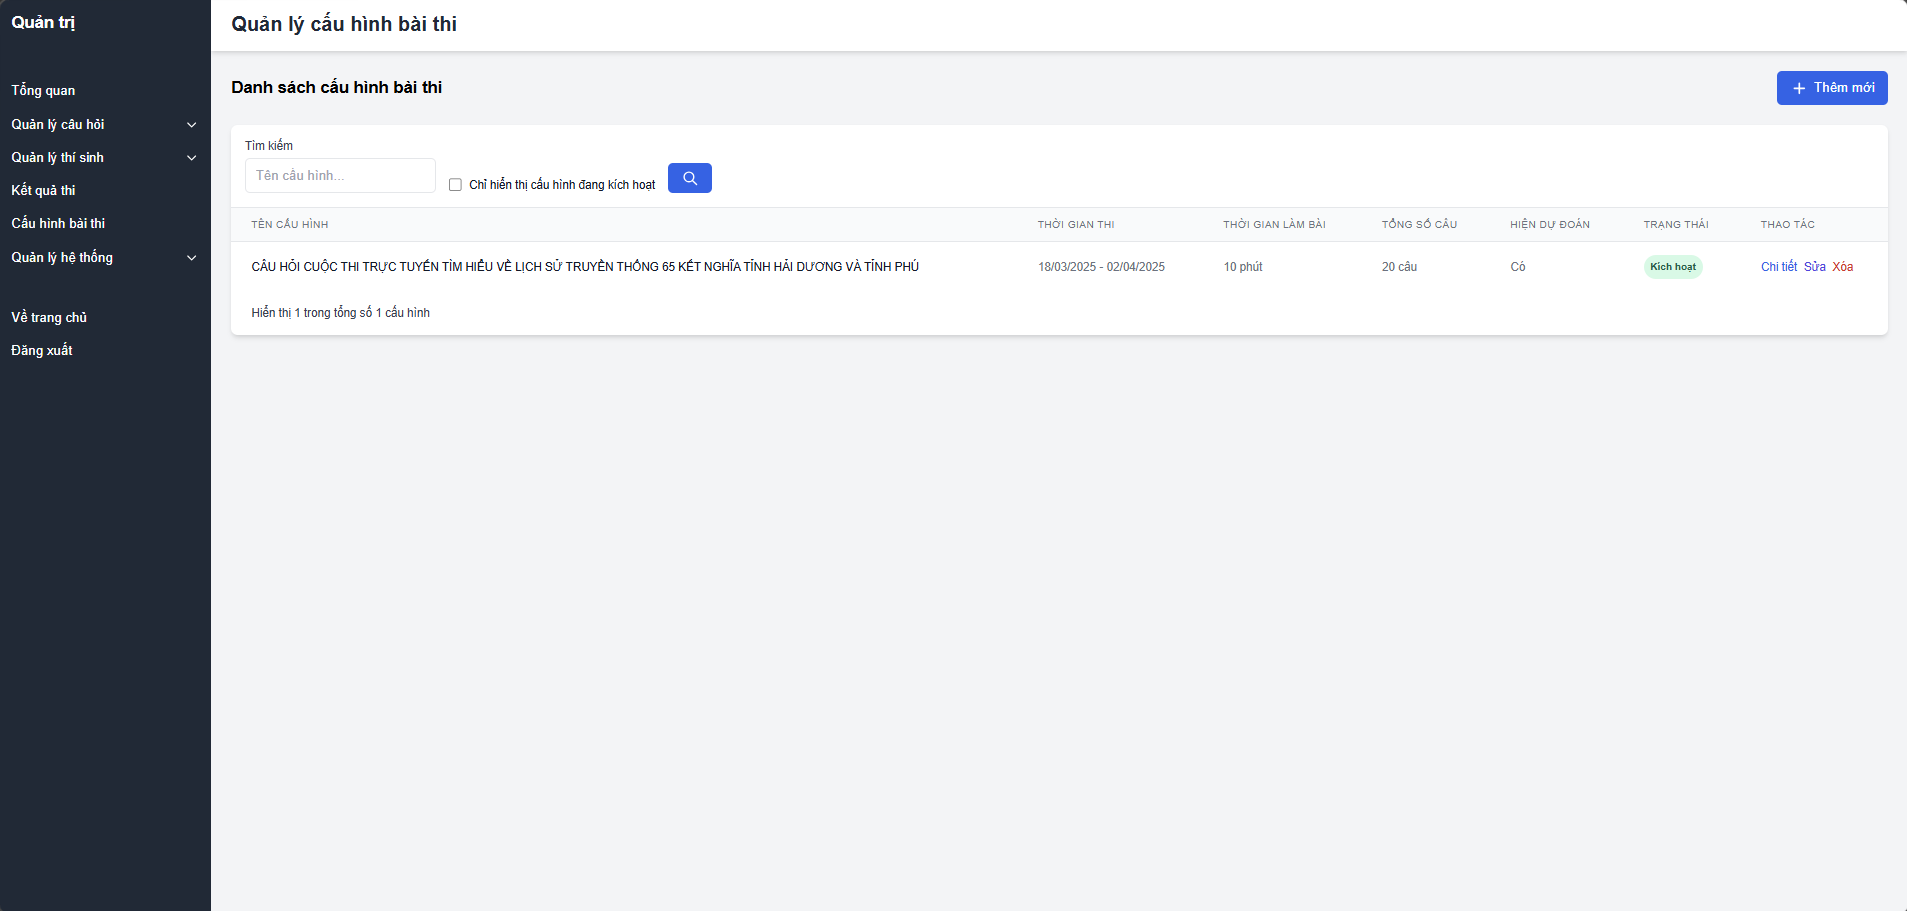
Task: Go to Kết quả thi page
Action: [x=43, y=190]
